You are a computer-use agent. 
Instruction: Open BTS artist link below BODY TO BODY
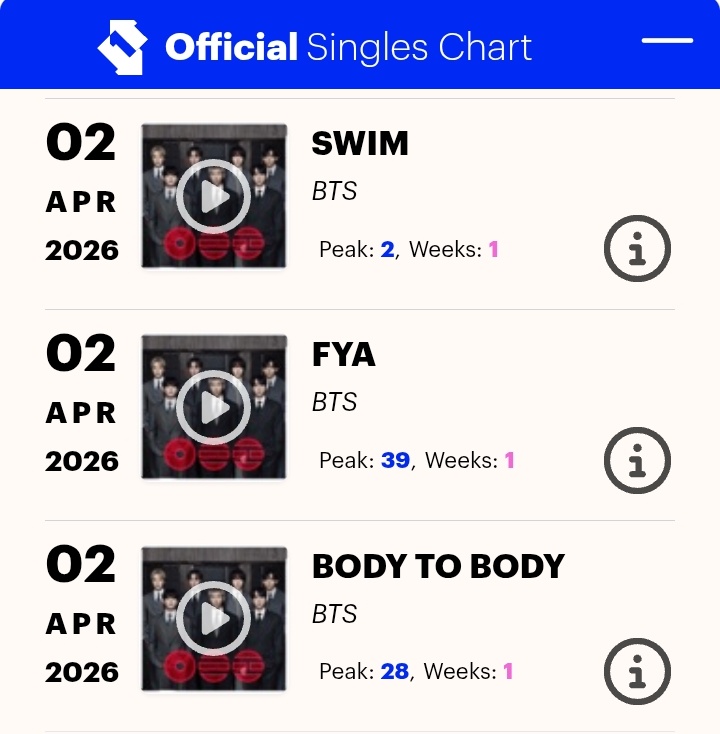334,613
